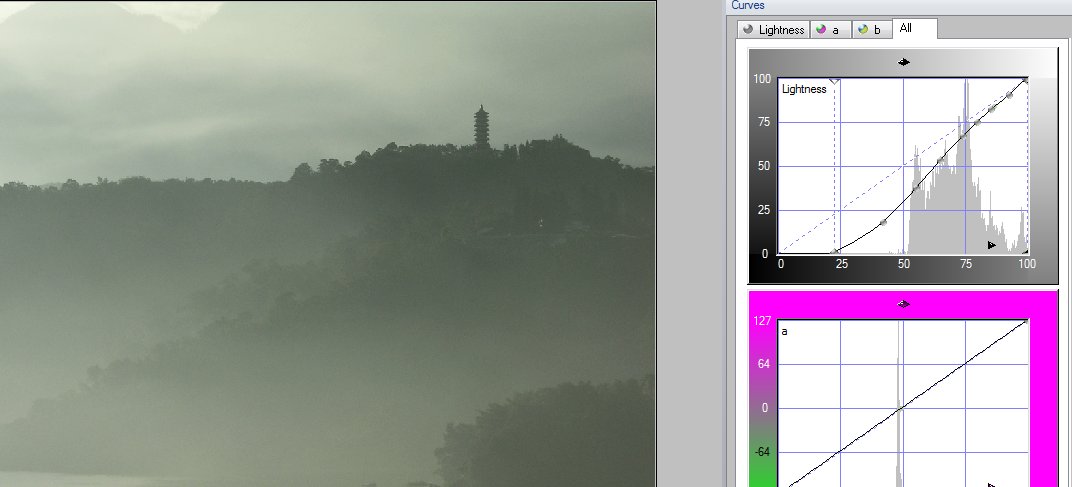
Task: Click the 'Lightness' label inside the curve graph
Action: tap(804, 89)
